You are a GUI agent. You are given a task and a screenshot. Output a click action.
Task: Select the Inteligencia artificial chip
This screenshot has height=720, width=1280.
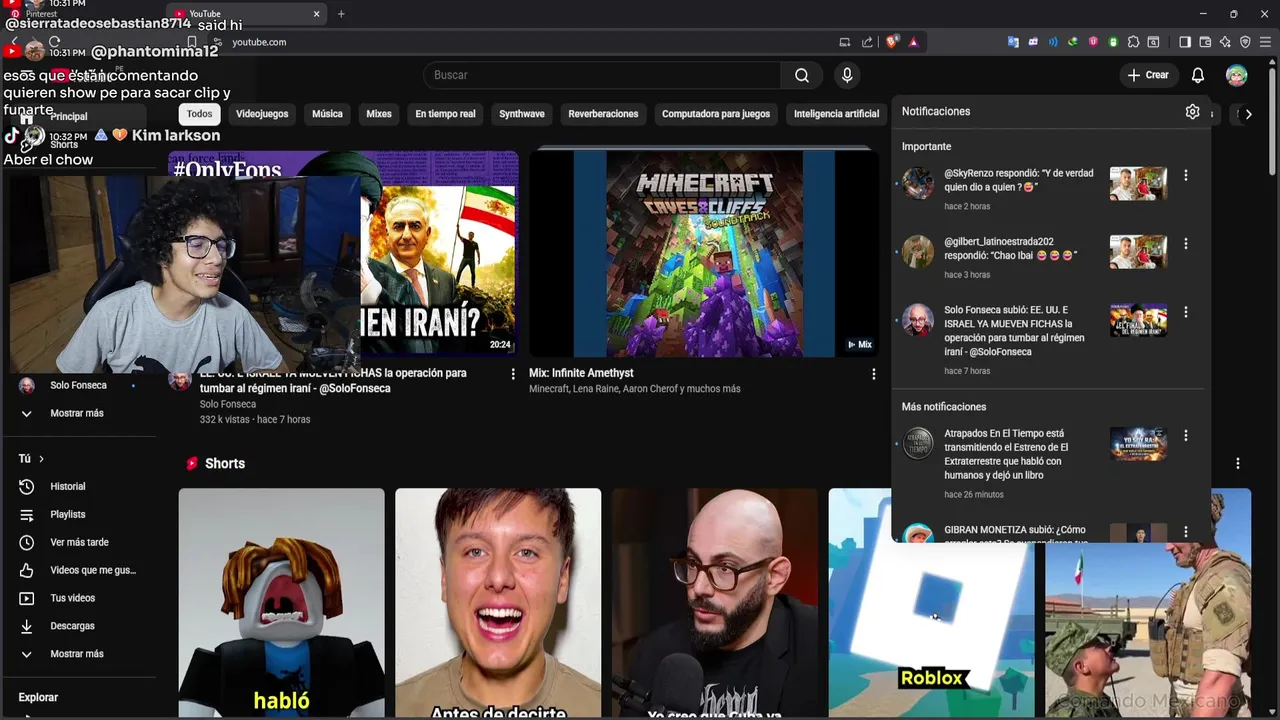tap(836, 114)
